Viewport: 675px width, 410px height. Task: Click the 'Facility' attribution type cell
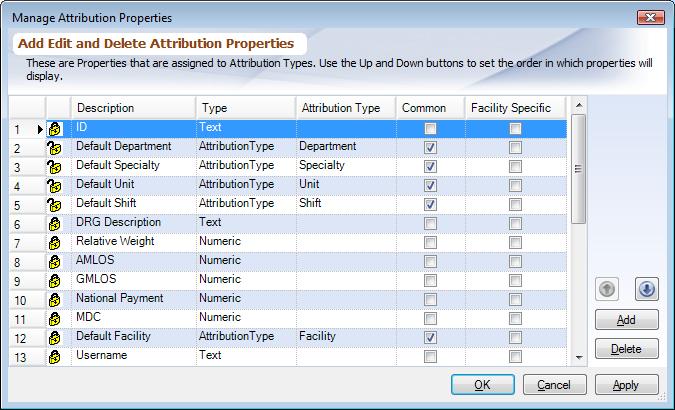click(x=346, y=337)
